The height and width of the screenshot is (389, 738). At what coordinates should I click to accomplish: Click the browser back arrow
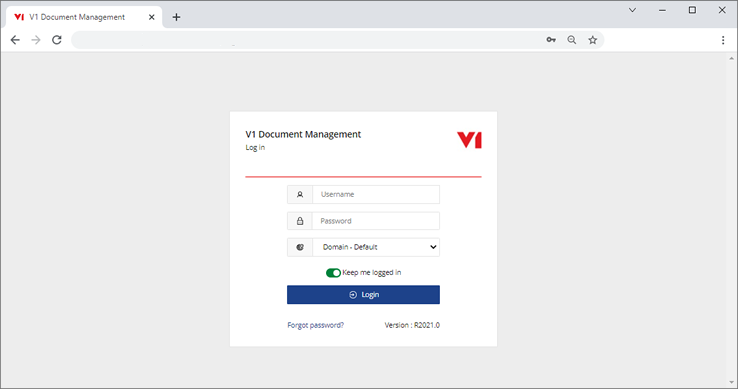point(15,40)
